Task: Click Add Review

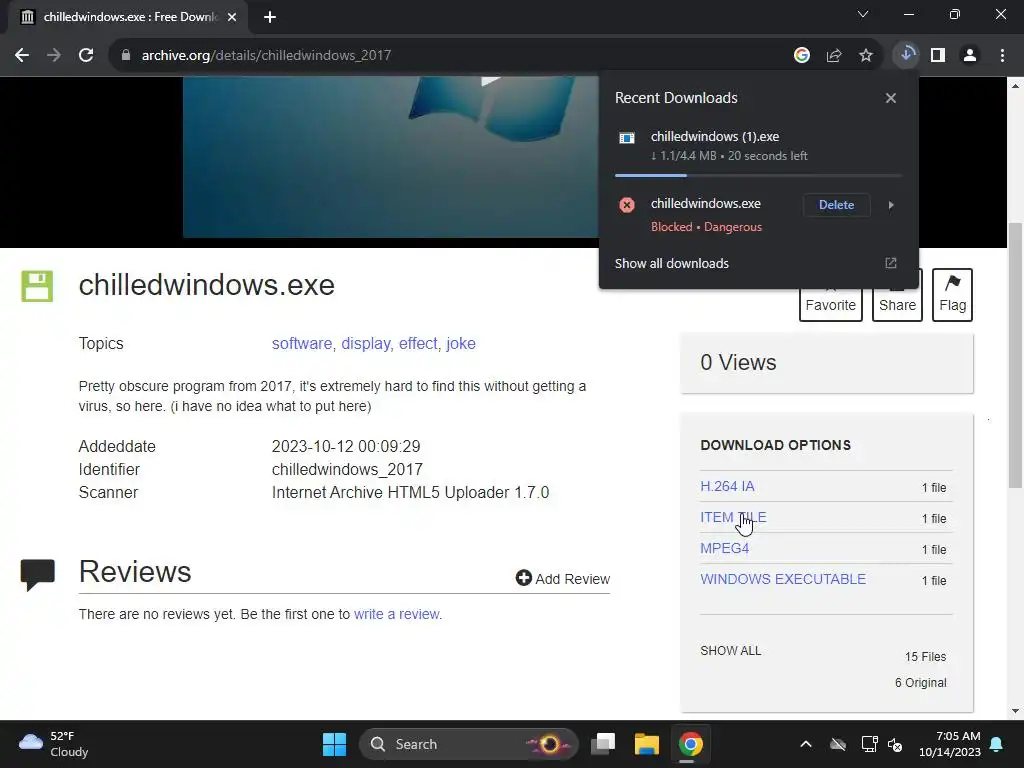Action: click(562, 579)
